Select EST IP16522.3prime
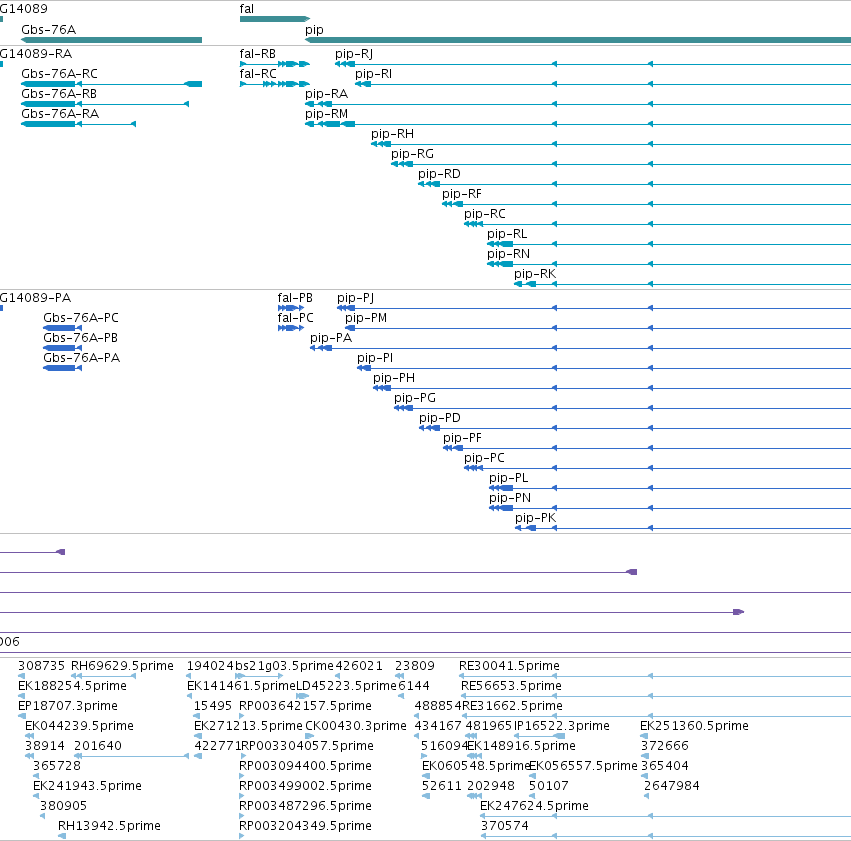The width and height of the screenshot is (851, 841). 562,726
